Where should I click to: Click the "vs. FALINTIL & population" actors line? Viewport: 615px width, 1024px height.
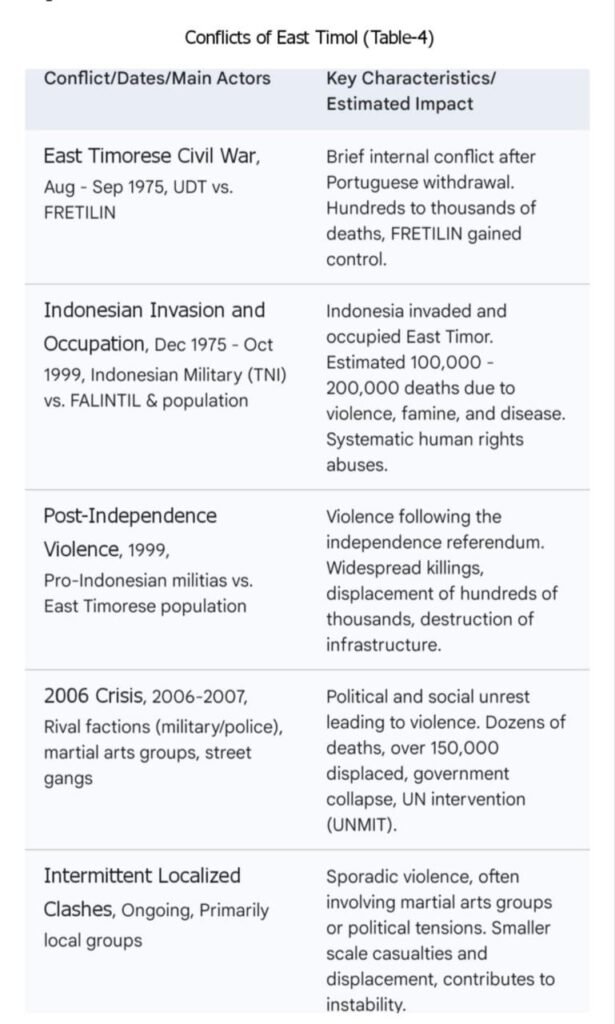click(146, 400)
